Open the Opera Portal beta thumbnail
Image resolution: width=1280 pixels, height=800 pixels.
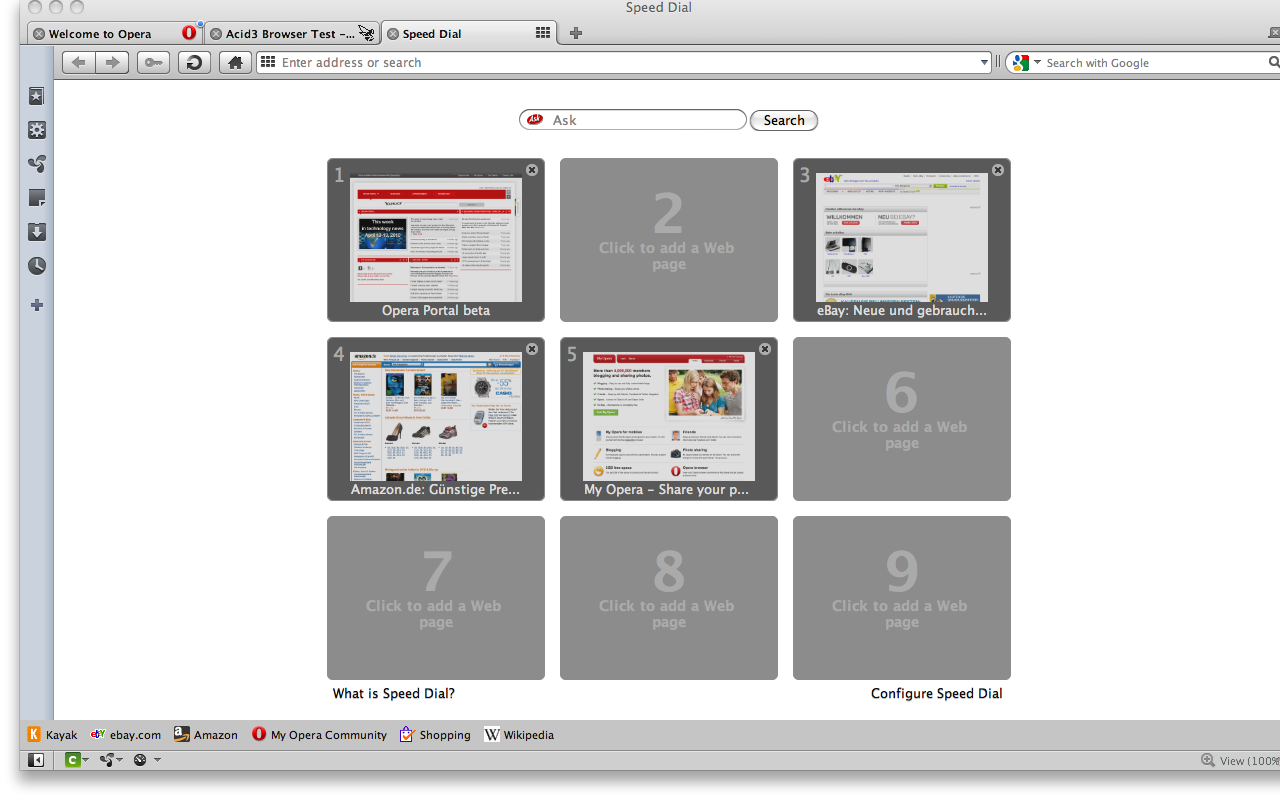coord(436,240)
